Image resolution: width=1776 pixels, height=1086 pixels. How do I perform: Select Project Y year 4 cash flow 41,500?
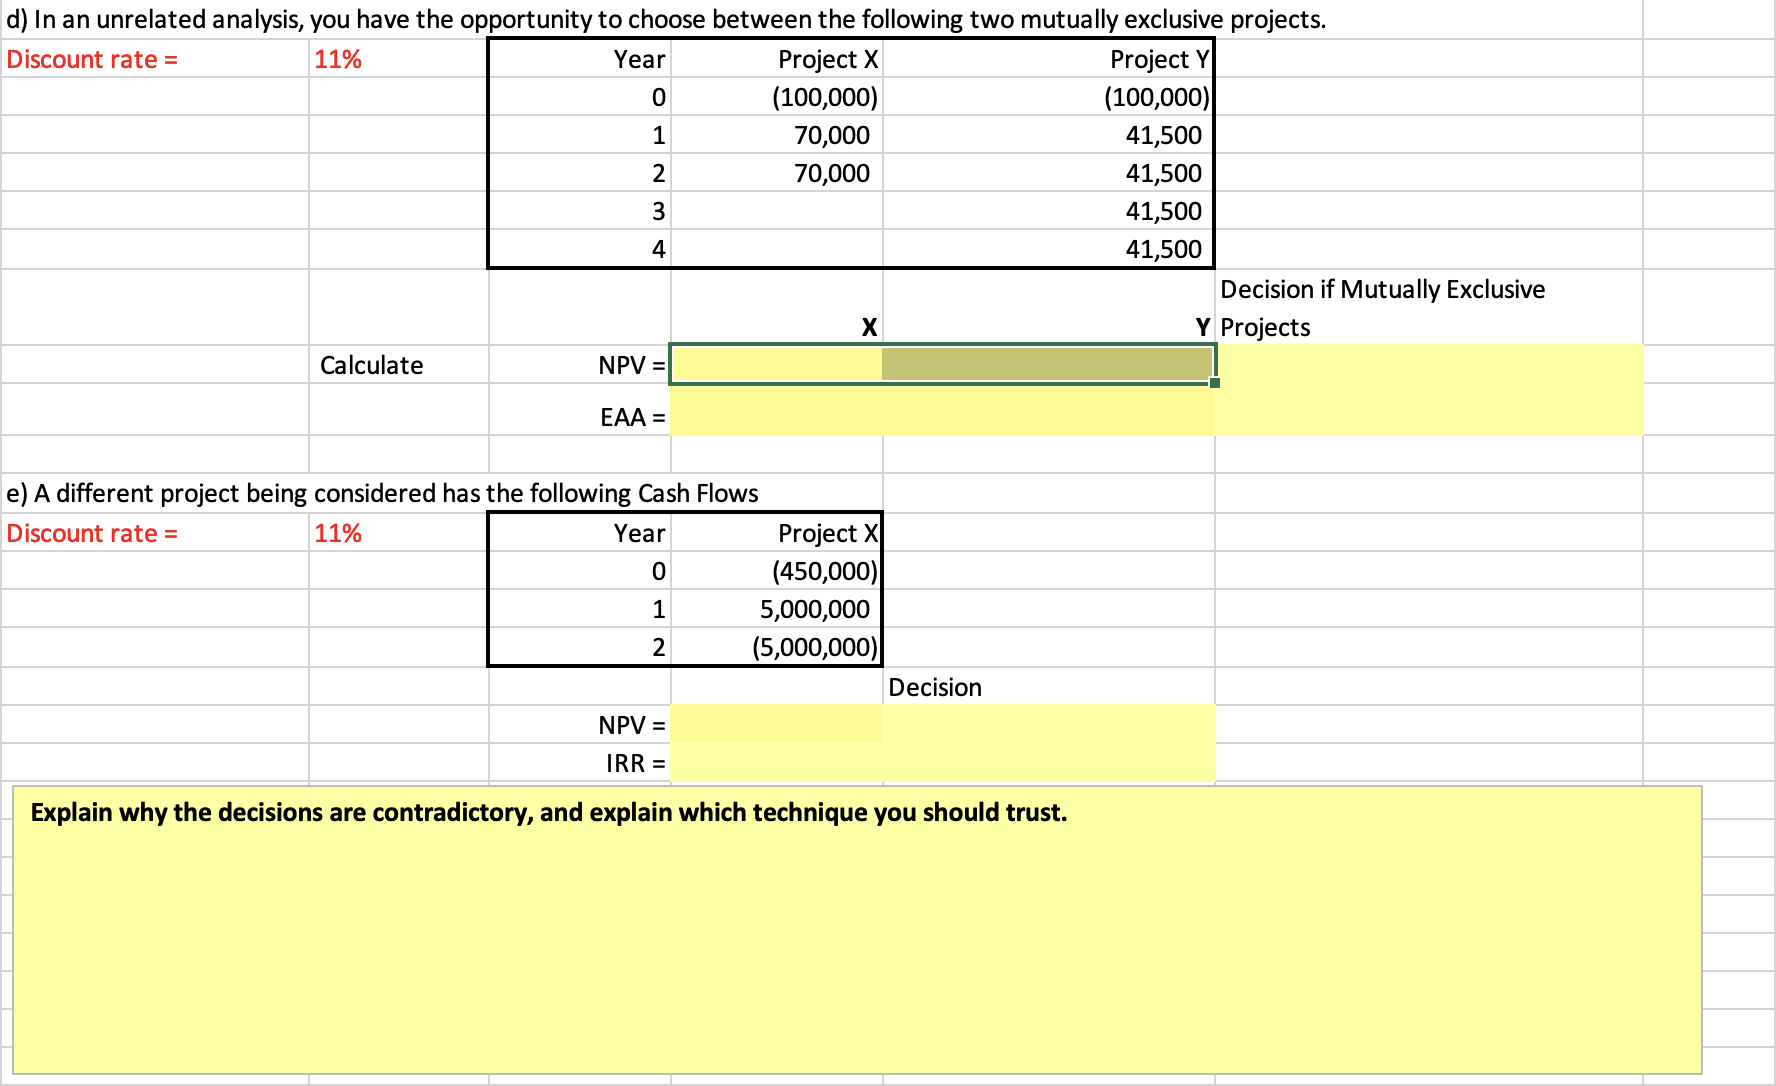point(1048,249)
